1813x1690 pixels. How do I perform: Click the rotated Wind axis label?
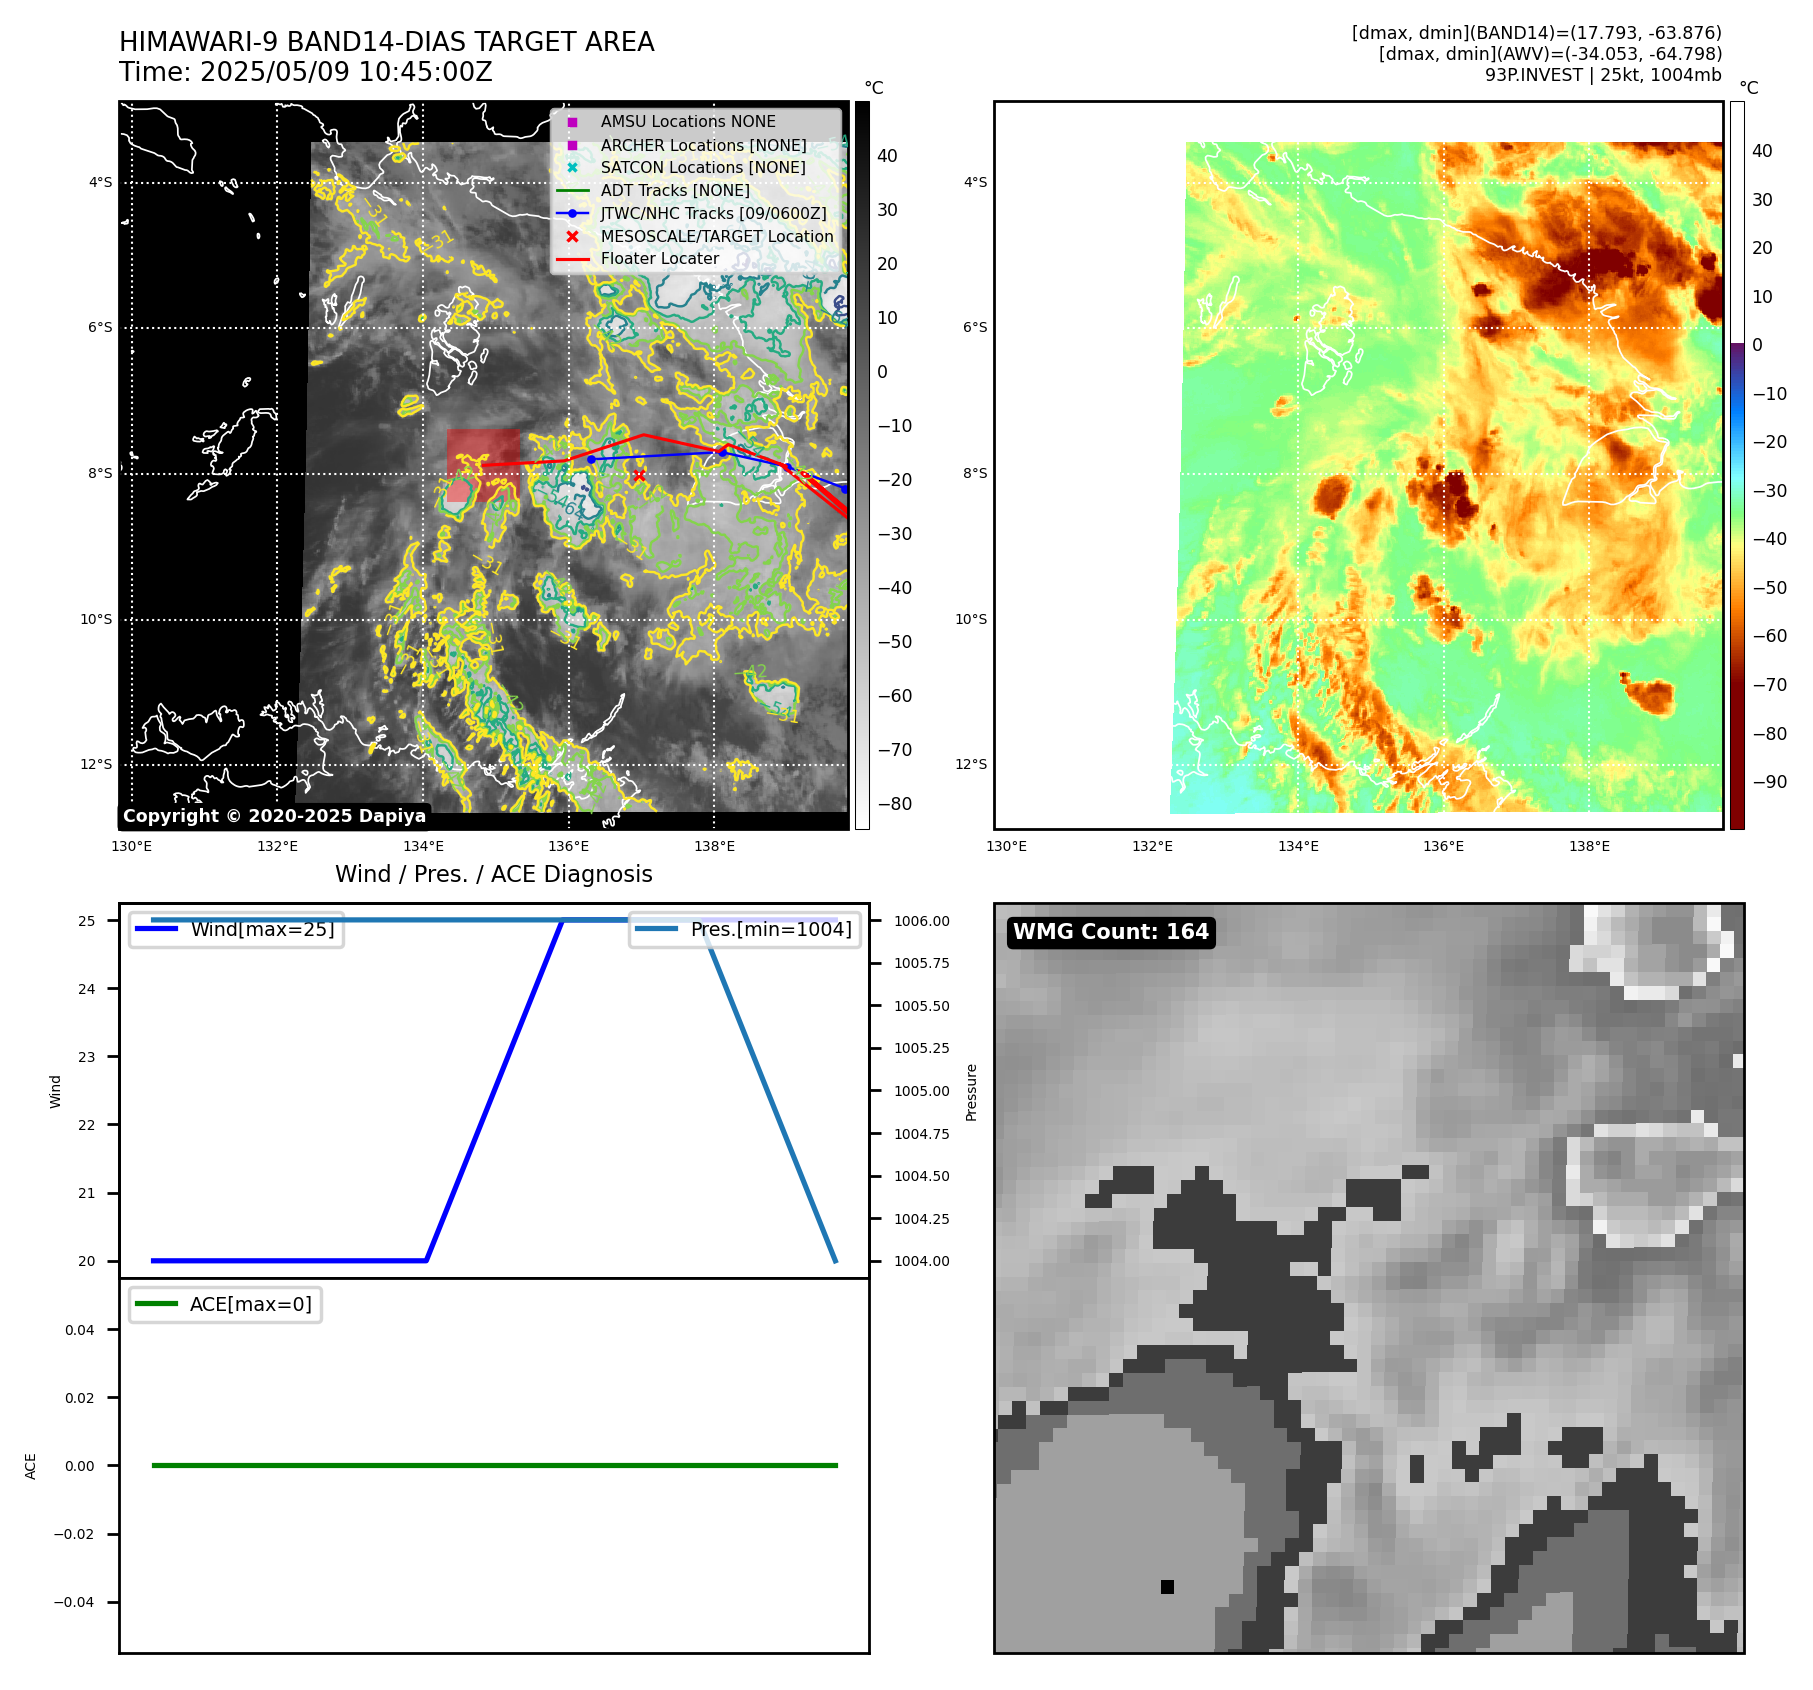tap(56, 1091)
